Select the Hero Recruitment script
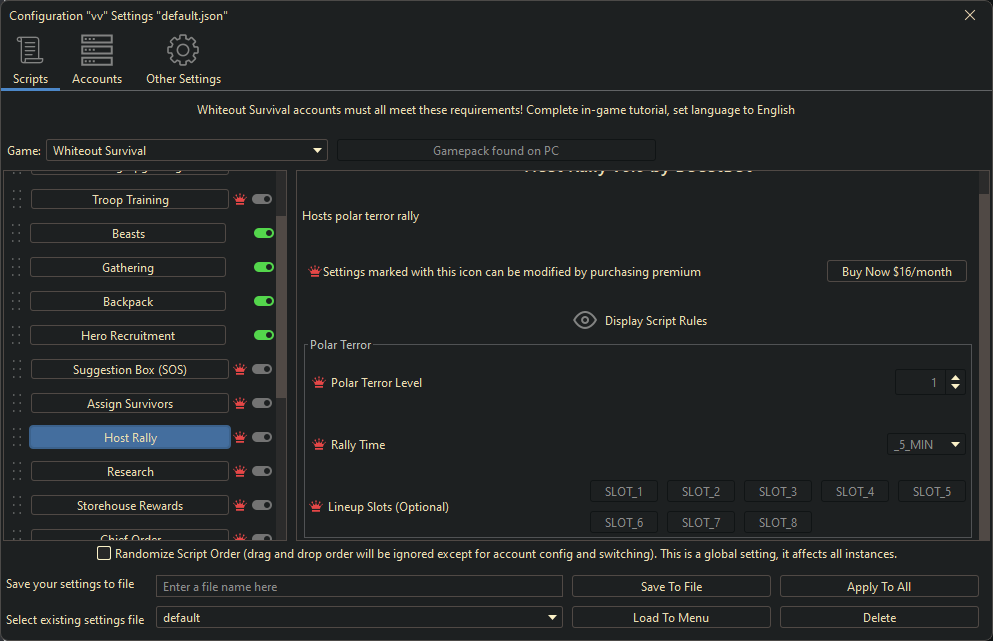 pyautogui.click(x=128, y=335)
